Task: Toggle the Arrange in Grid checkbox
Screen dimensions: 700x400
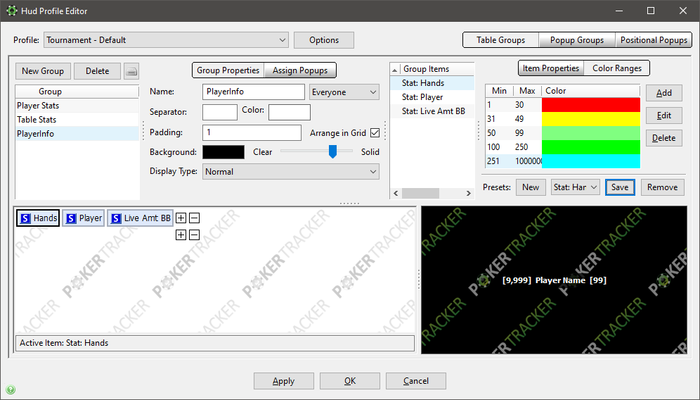Action: (x=375, y=133)
